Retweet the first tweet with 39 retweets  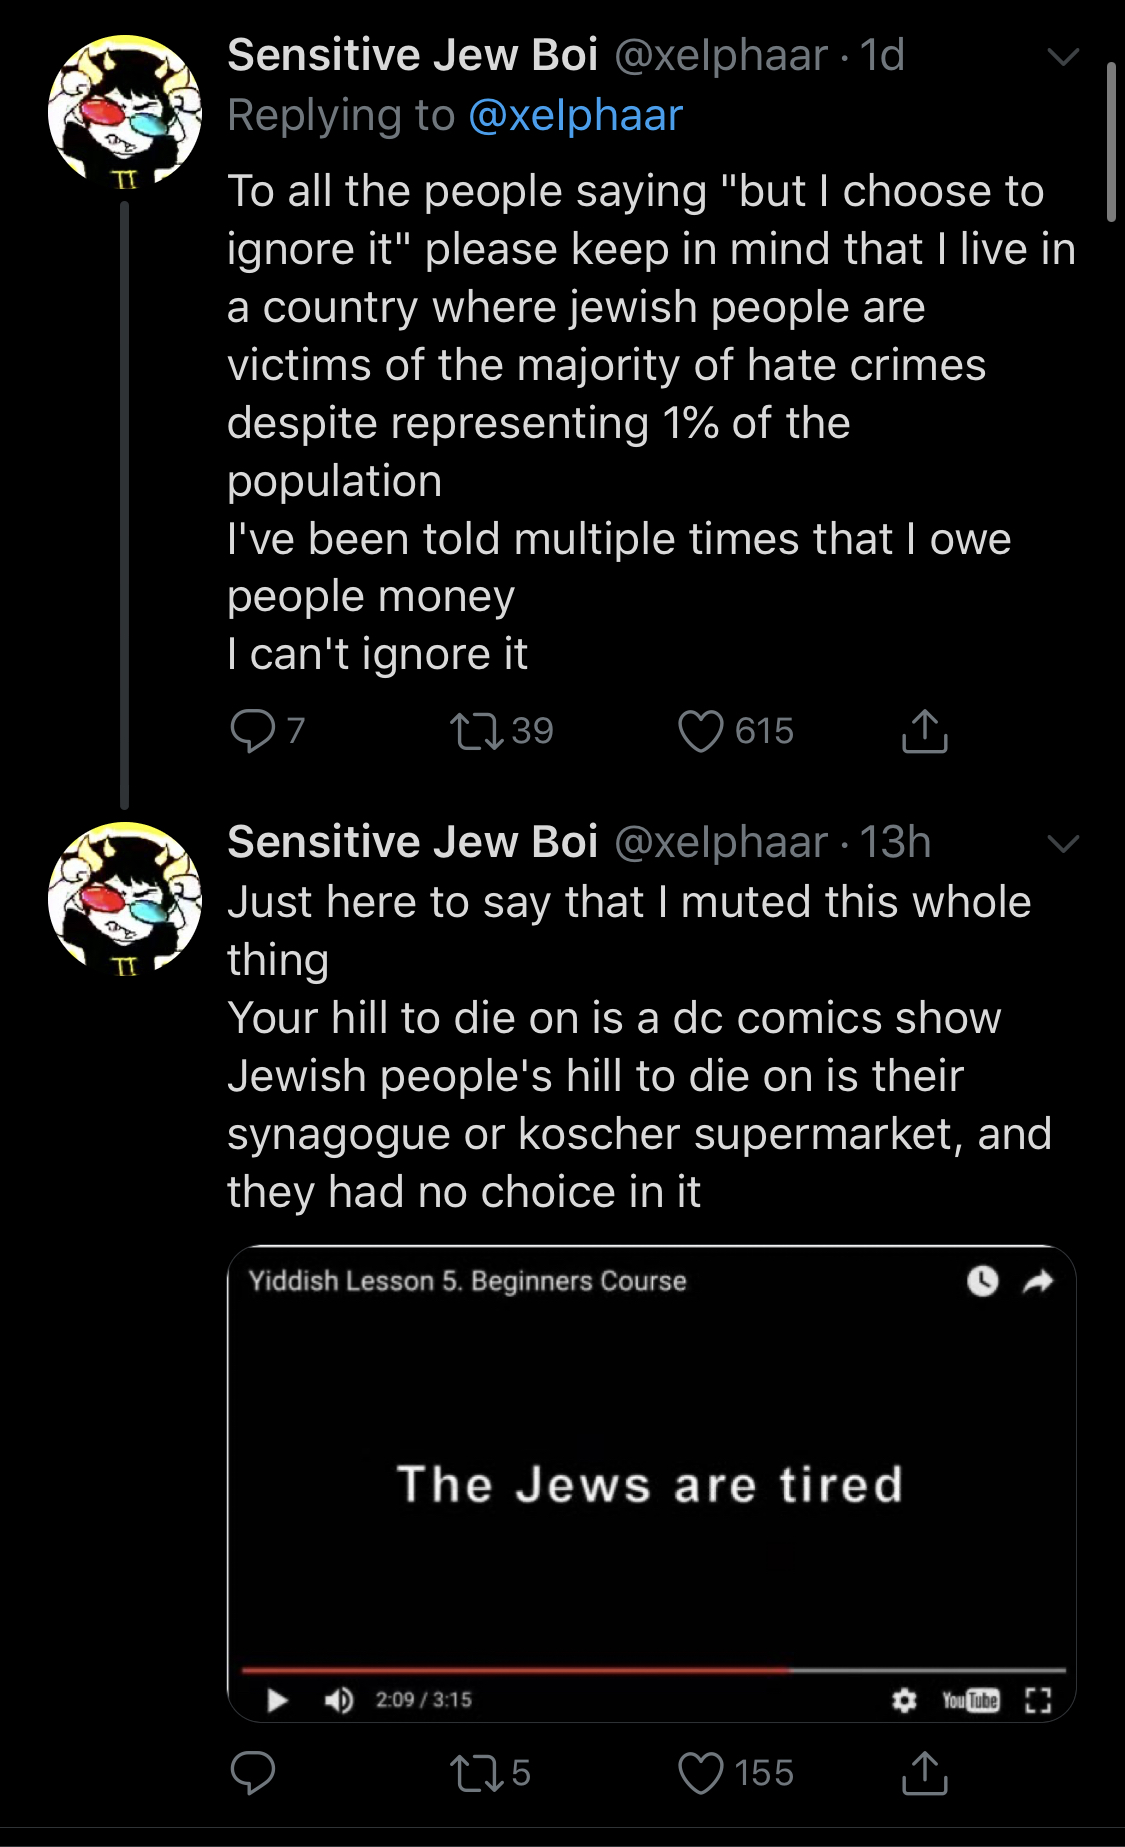tap(476, 731)
